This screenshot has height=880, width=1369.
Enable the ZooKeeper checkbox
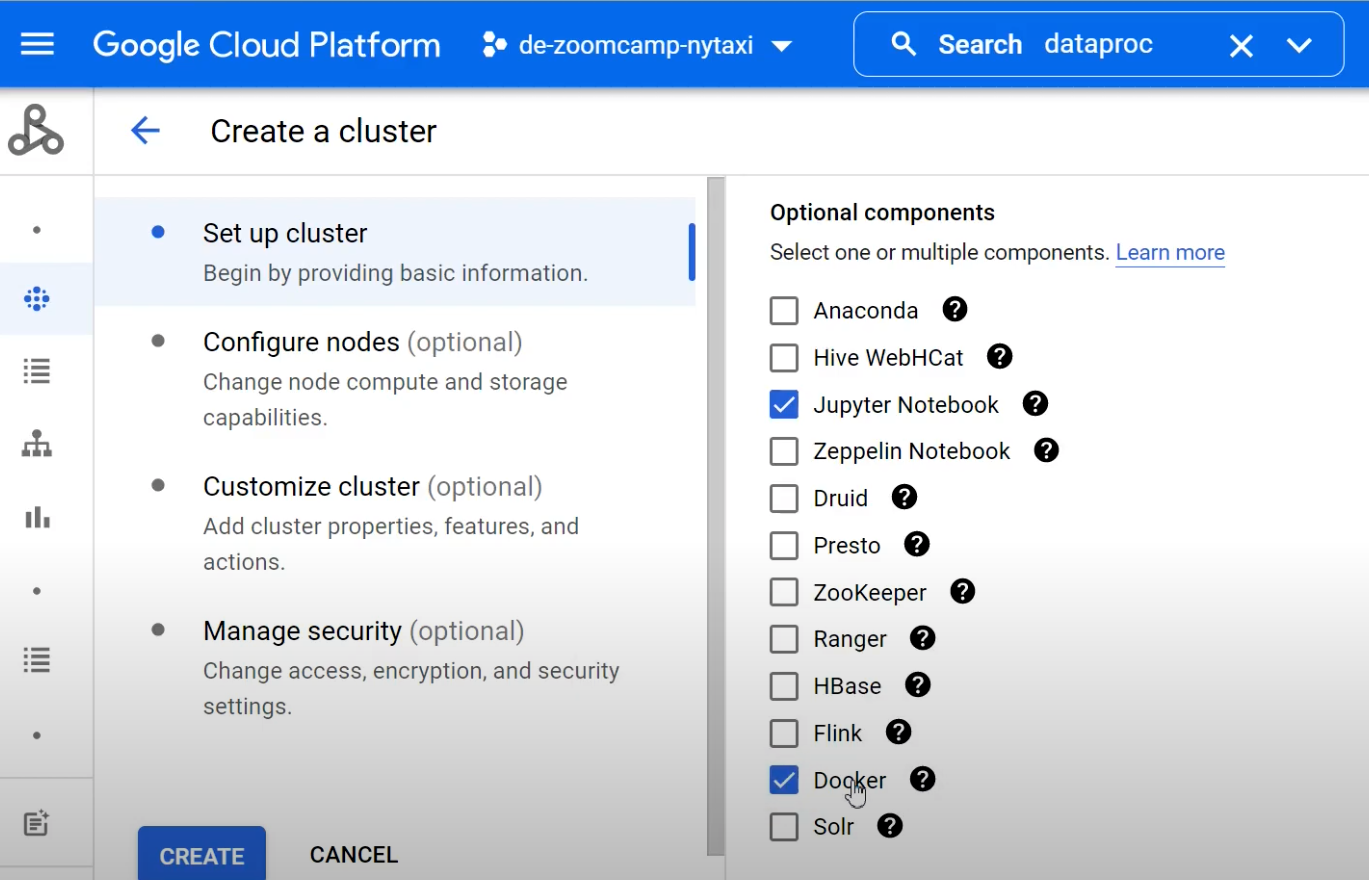(x=784, y=593)
